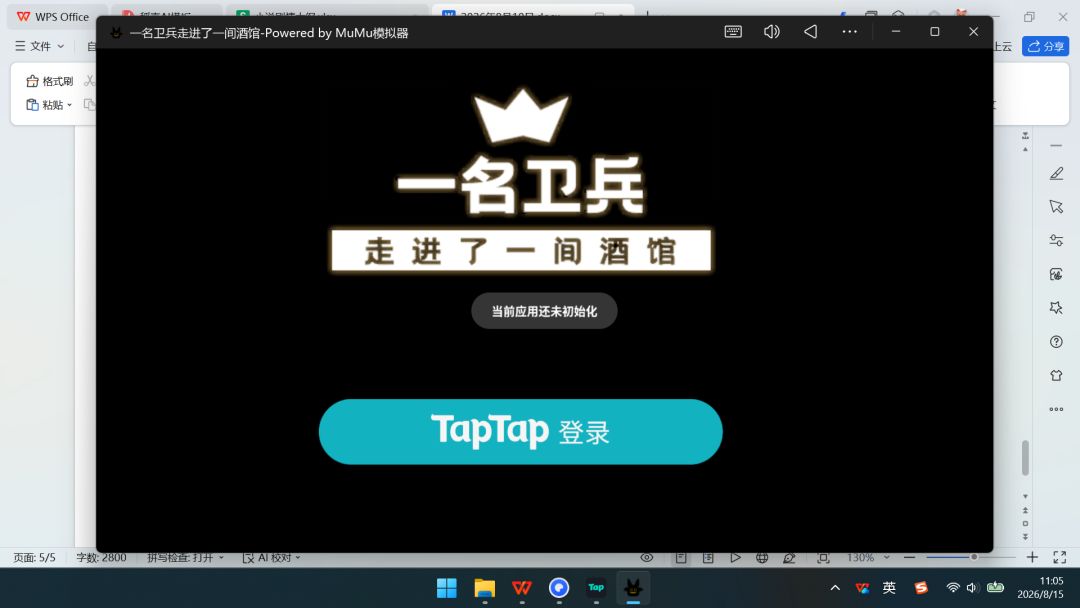Open the MuMu keyboard mapping icon
The image size is (1080, 608).
click(733, 32)
